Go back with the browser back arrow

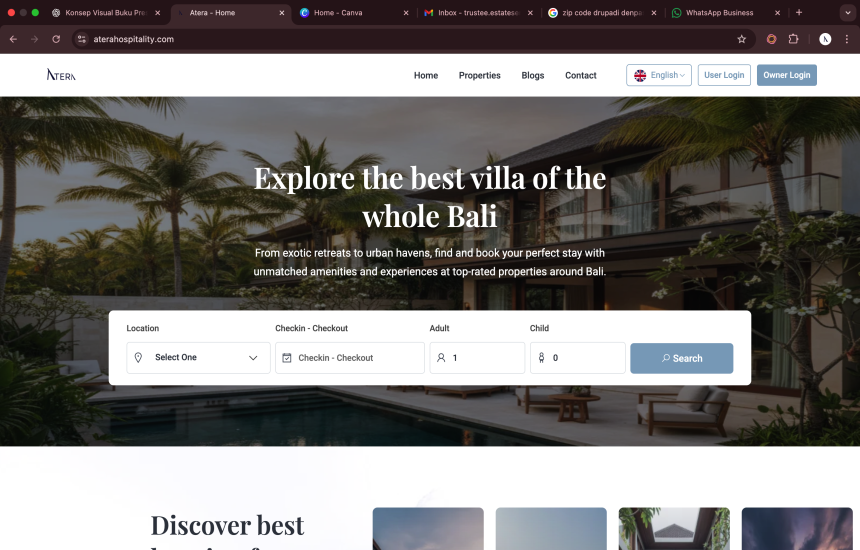click(x=13, y=39)
